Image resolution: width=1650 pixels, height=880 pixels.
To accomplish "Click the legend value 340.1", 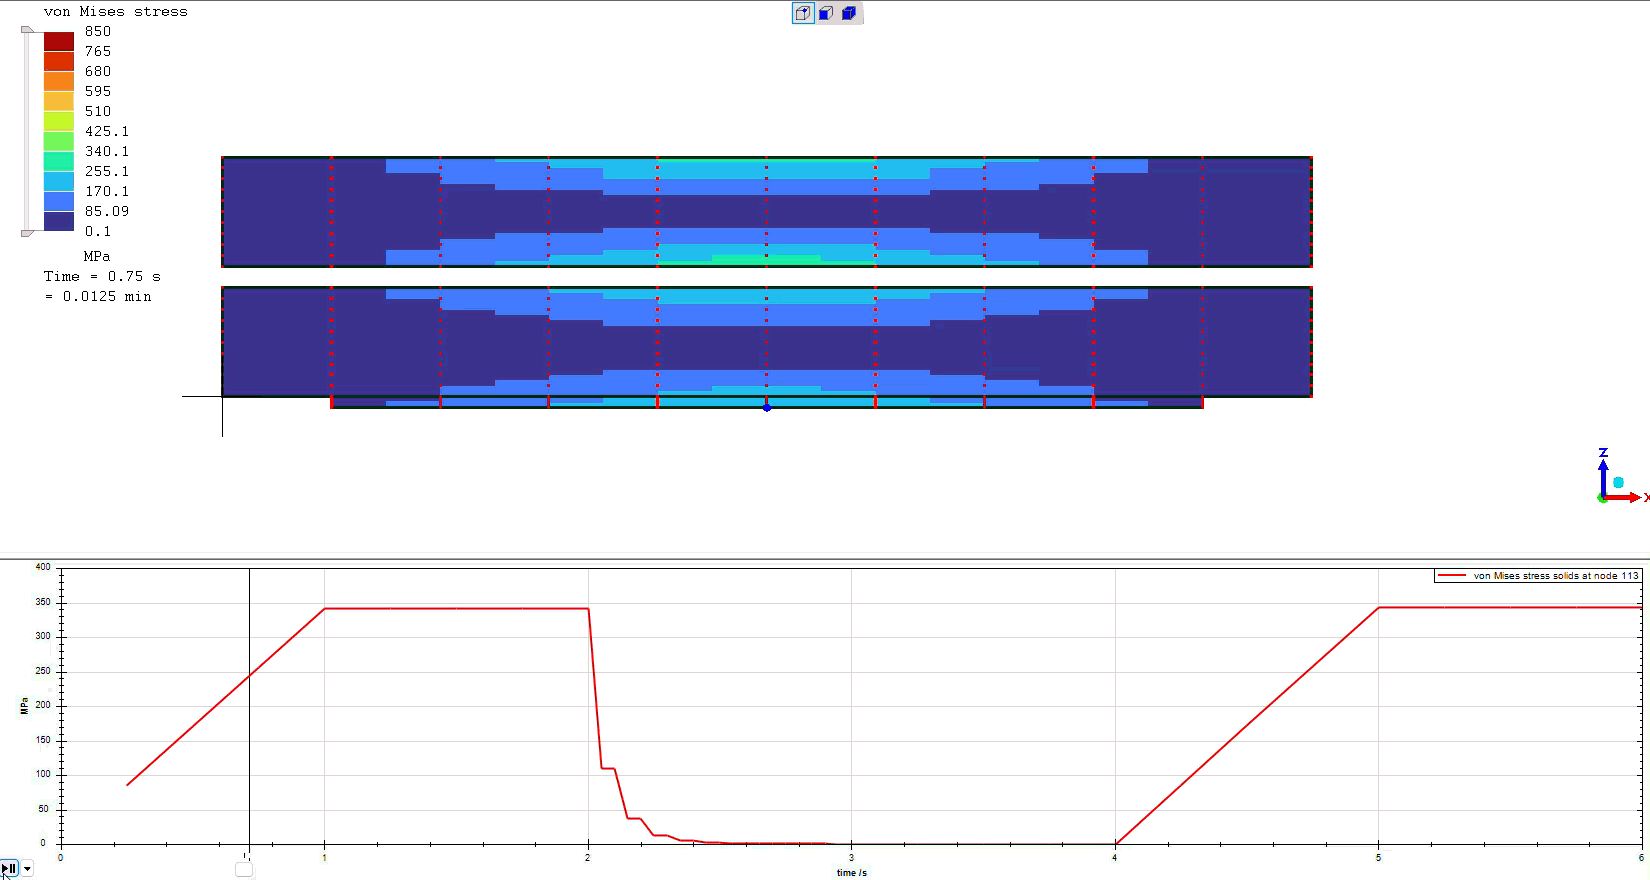I will 107,151.
